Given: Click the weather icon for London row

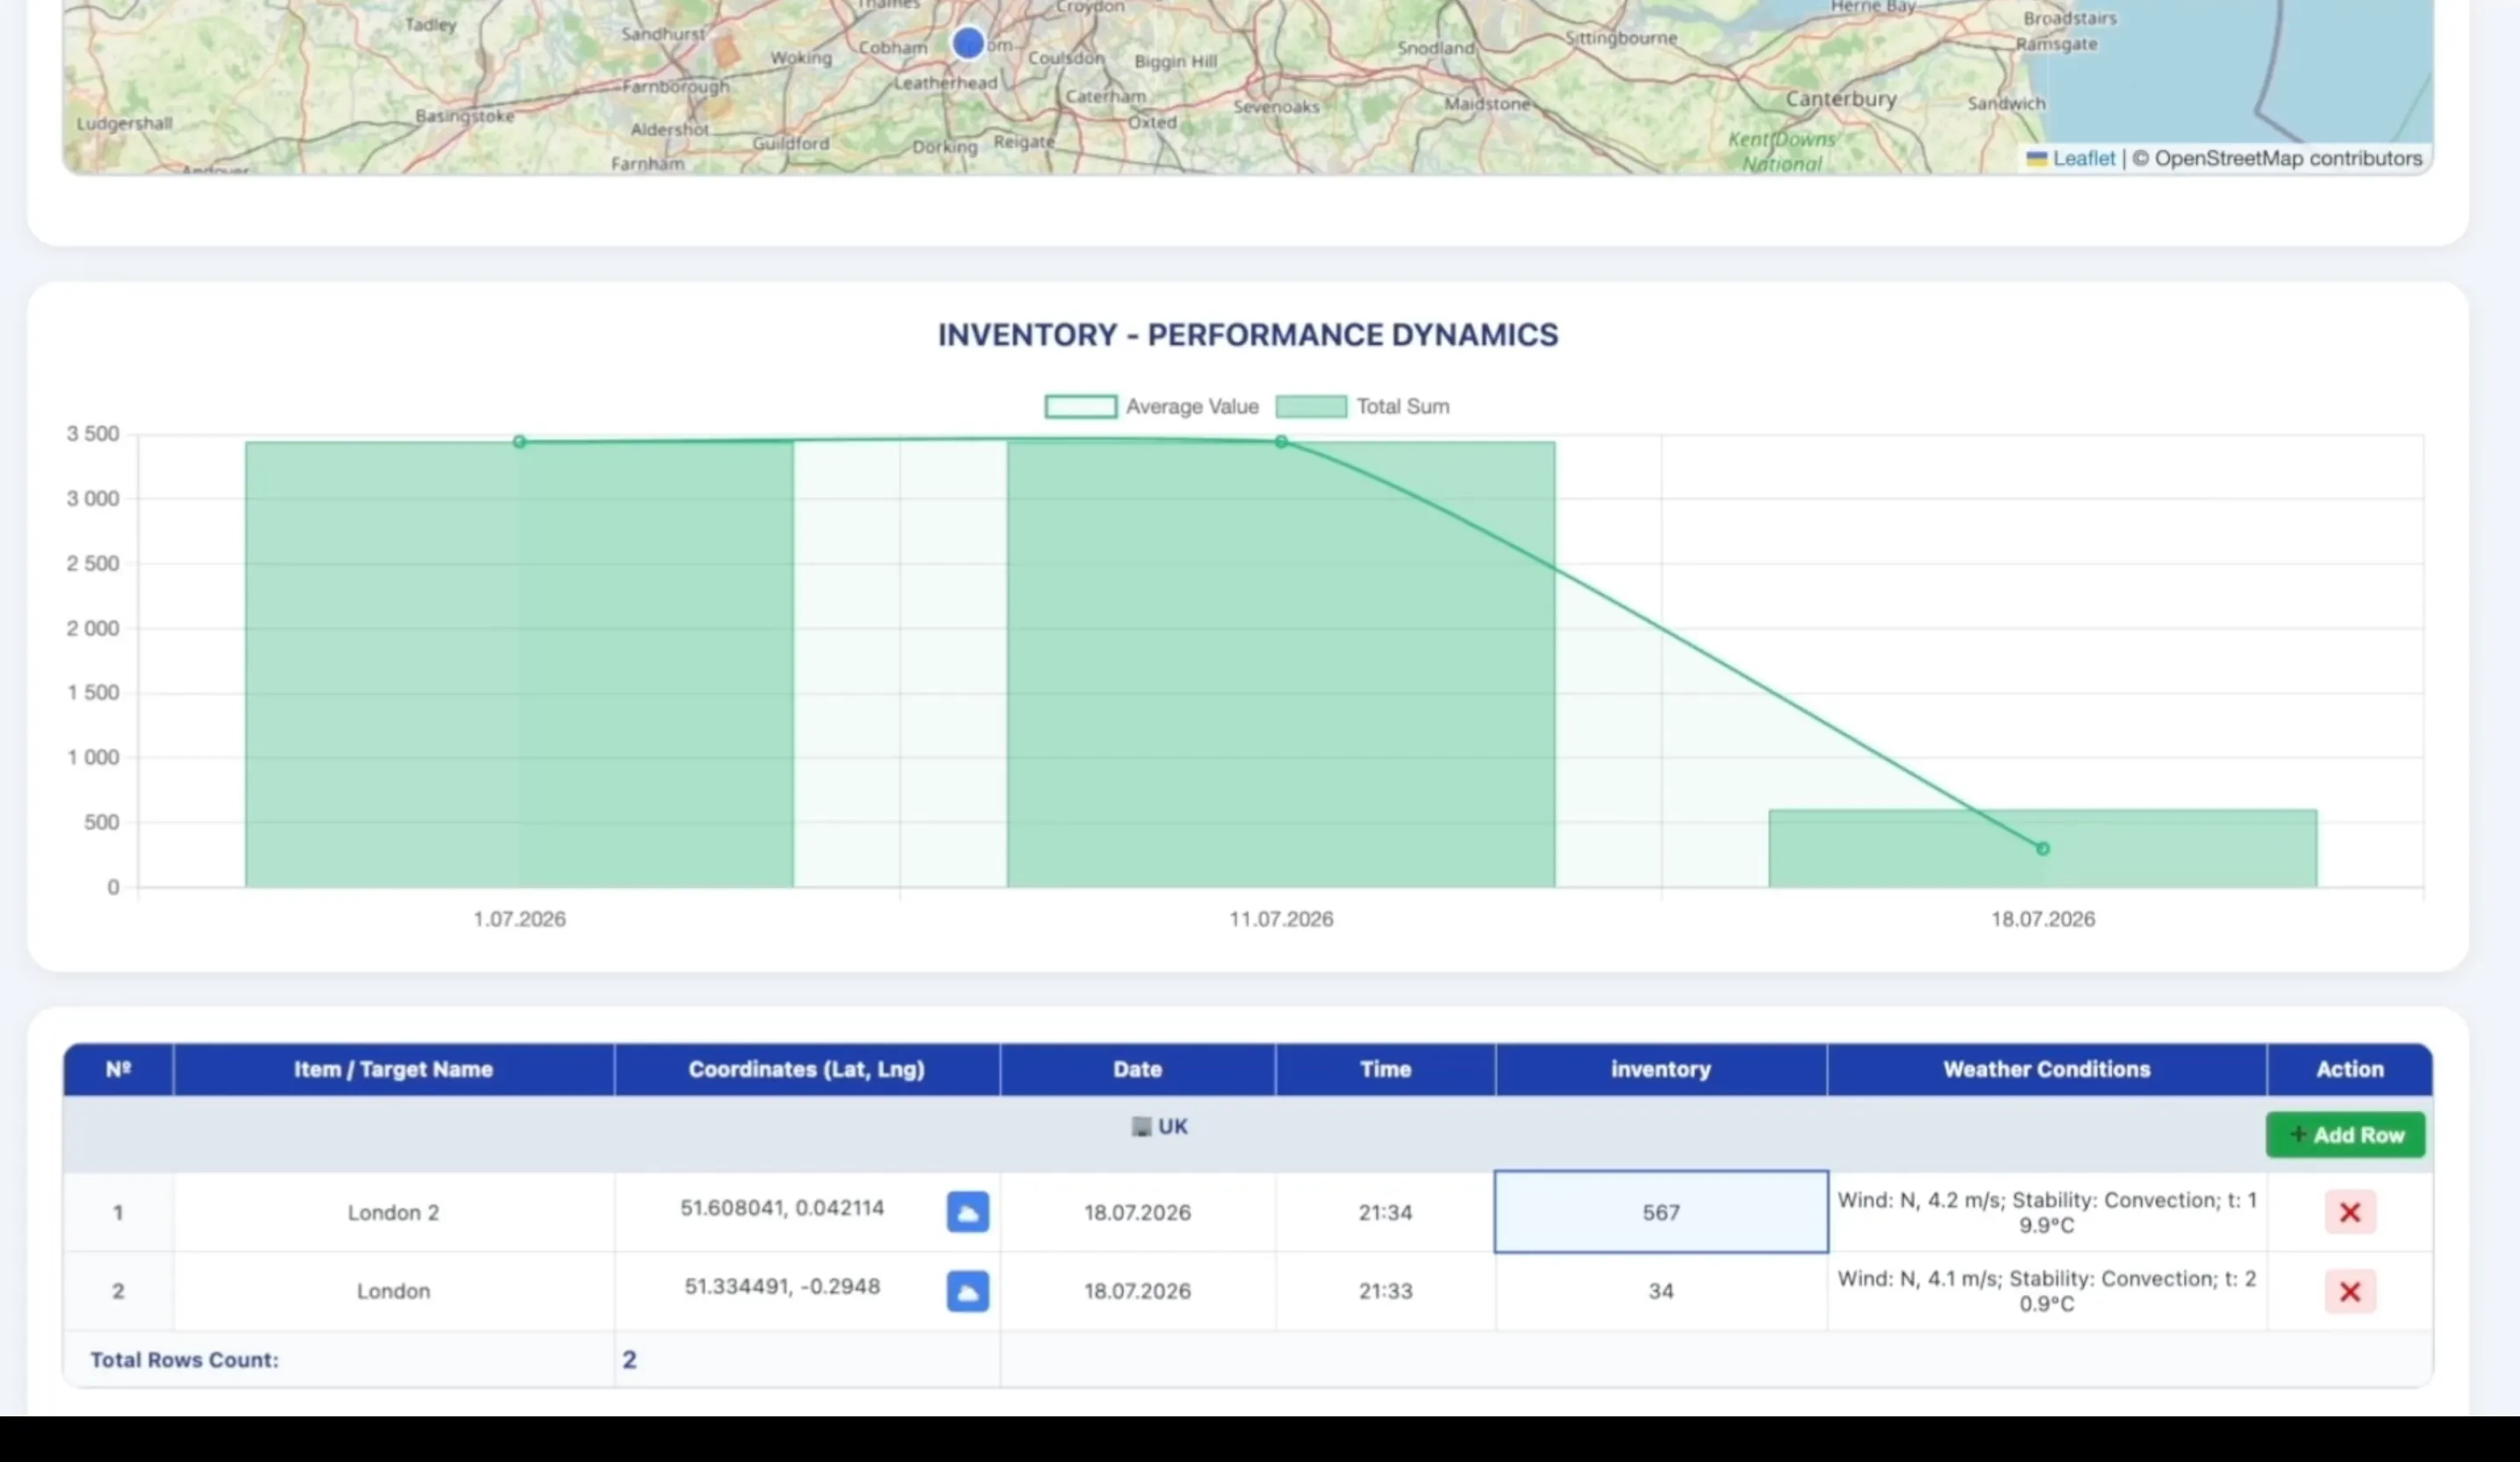Looking at the screenshot, I should [967, 1291].
